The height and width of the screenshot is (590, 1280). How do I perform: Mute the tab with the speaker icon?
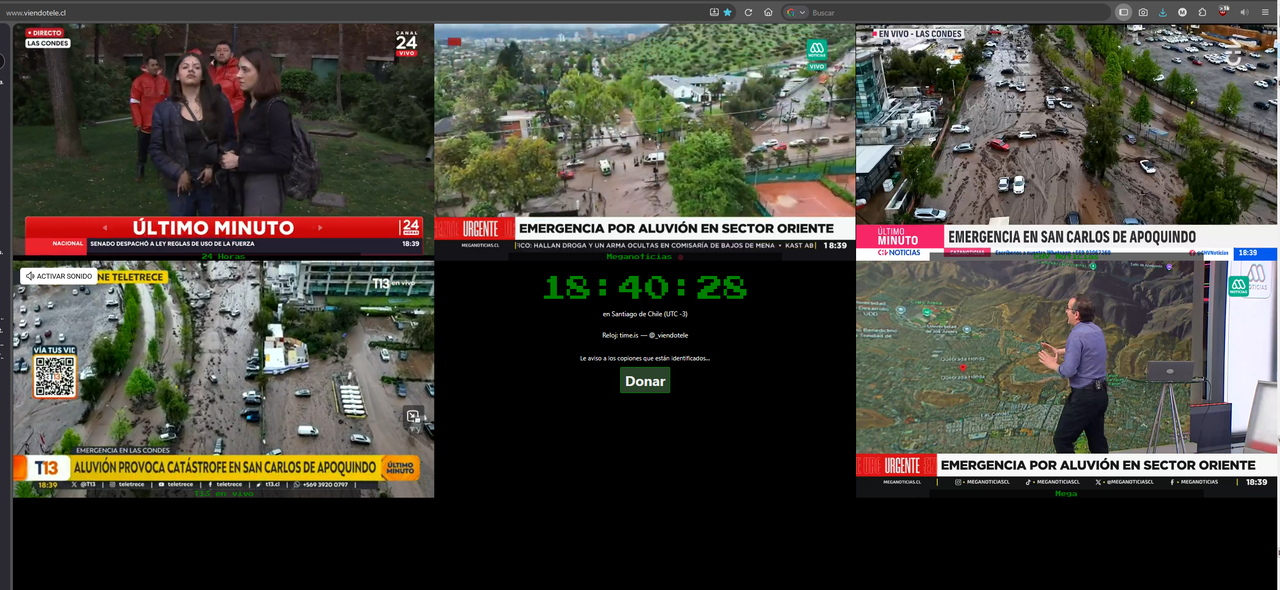1244,12
